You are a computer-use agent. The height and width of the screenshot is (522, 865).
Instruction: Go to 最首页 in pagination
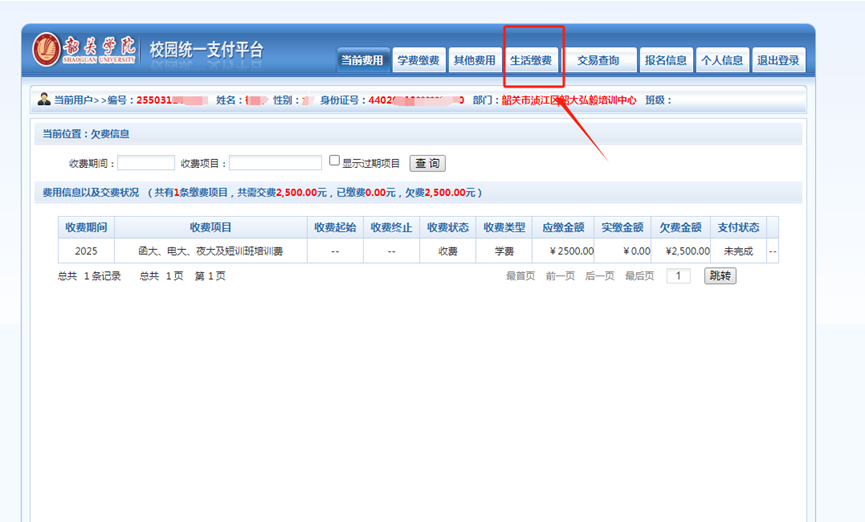[x=520, y=276]
